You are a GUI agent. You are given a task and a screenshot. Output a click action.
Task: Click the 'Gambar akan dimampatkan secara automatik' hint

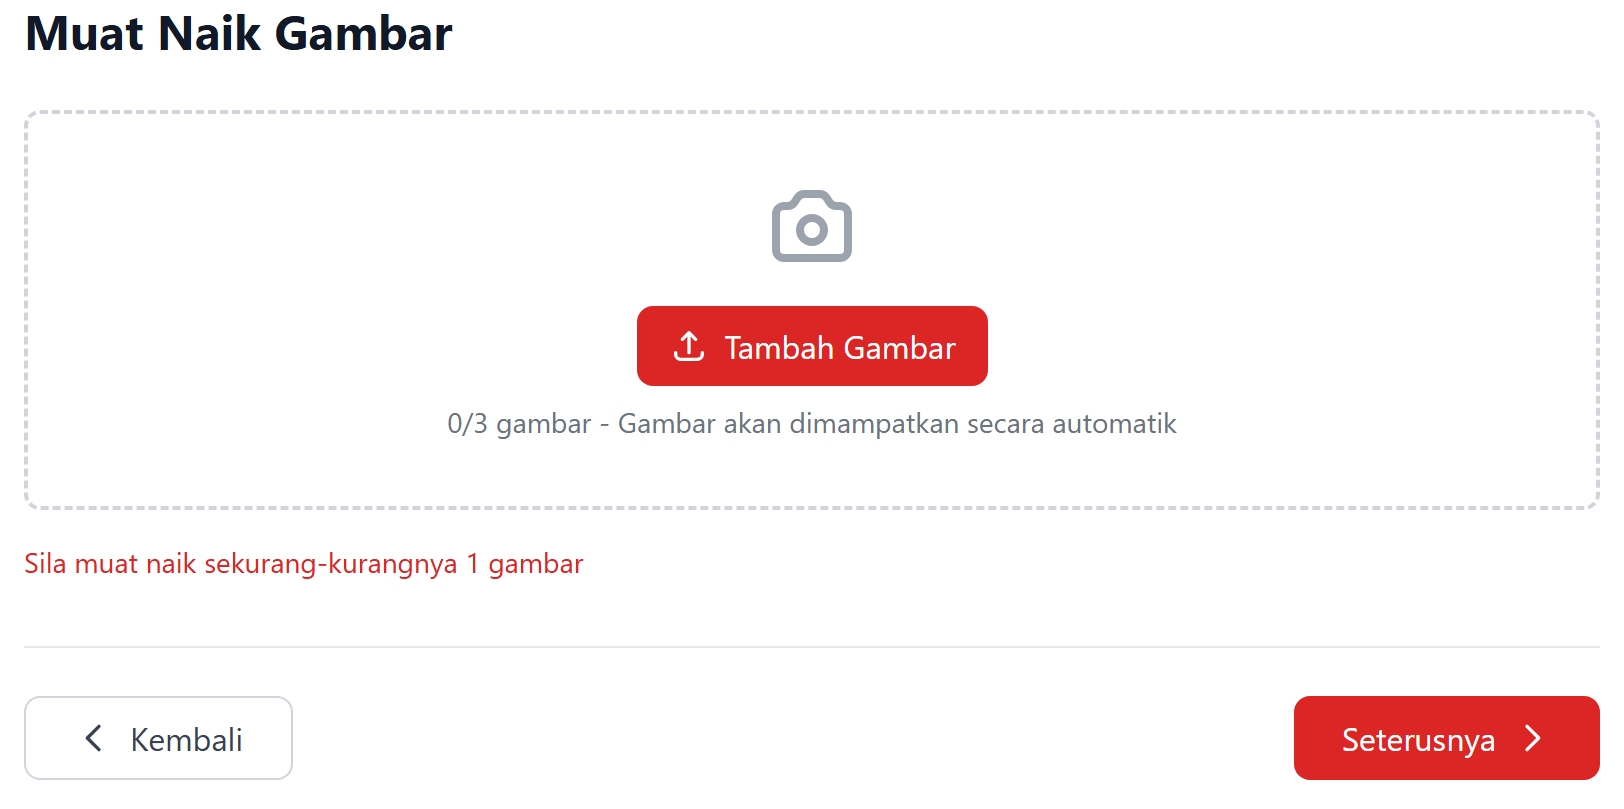point(897,424)
